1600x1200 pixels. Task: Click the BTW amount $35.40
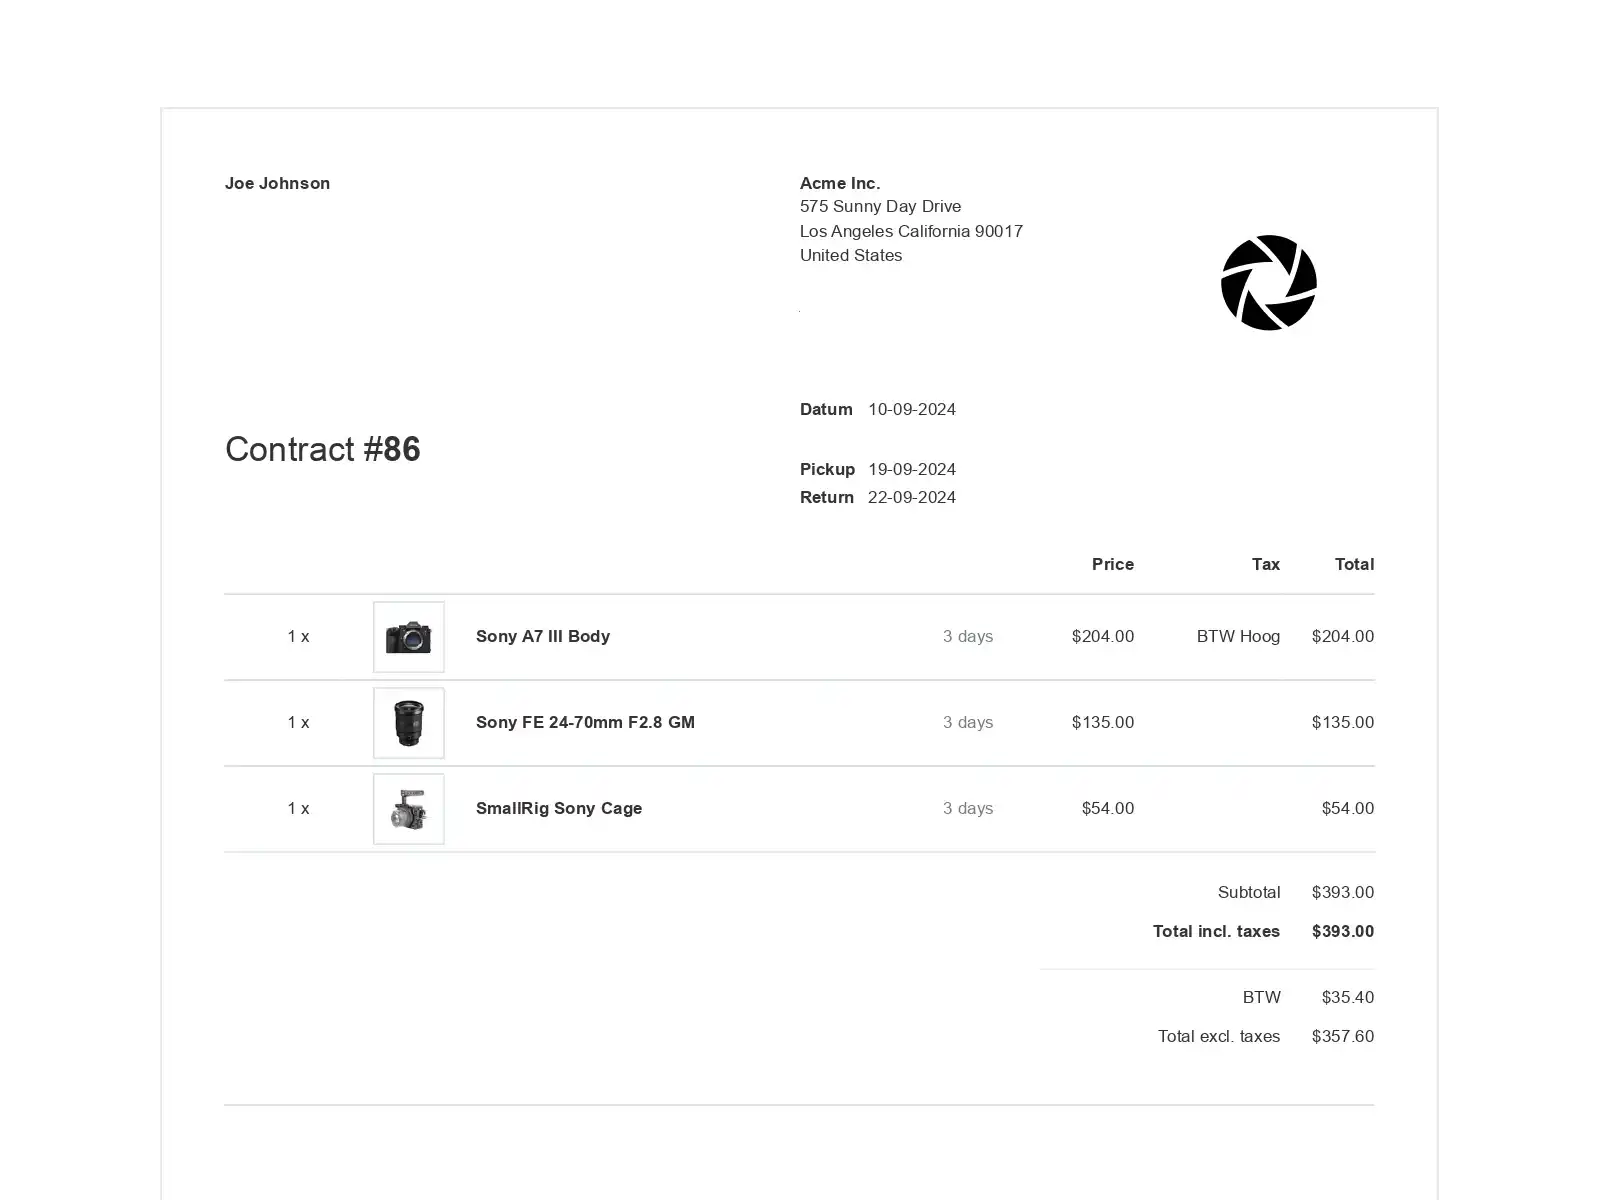click(x=1347, y=997)
